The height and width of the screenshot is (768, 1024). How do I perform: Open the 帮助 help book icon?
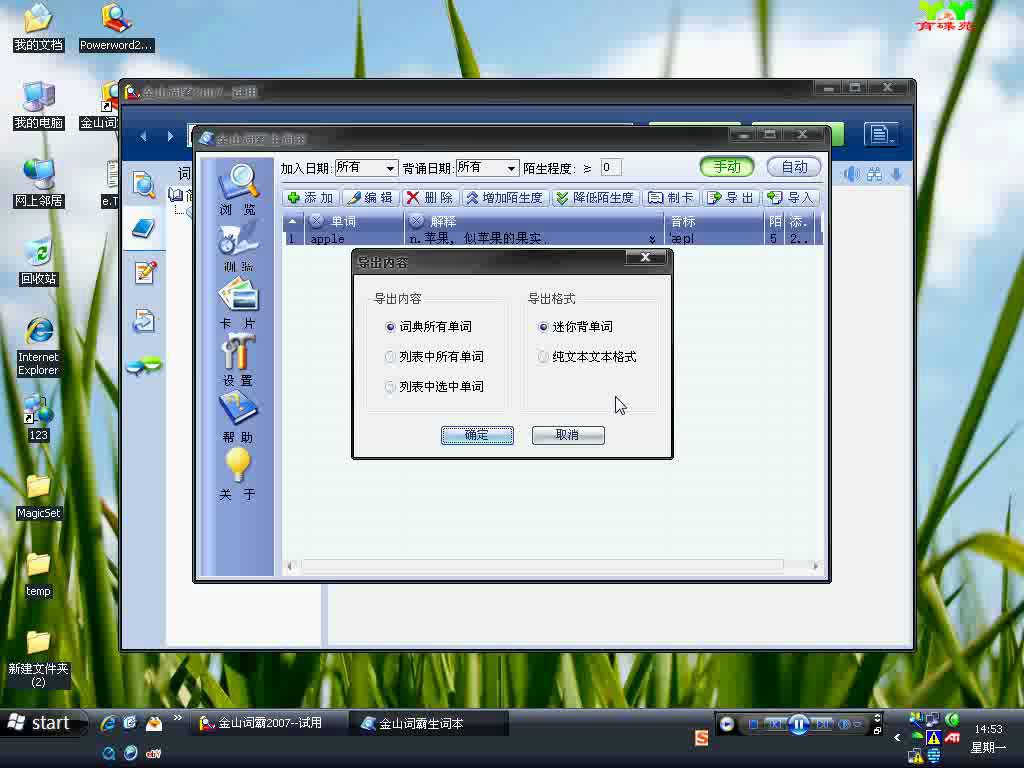(x=238, y=418)
